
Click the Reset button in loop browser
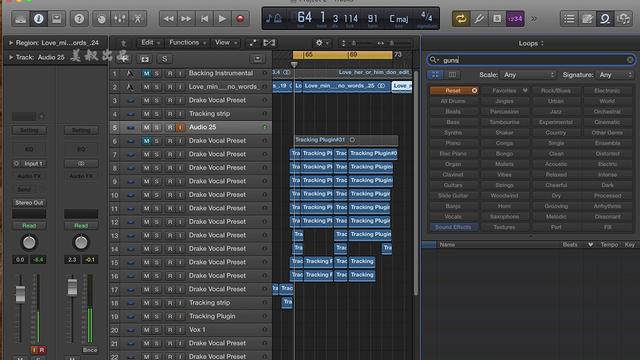click(453, 91)
